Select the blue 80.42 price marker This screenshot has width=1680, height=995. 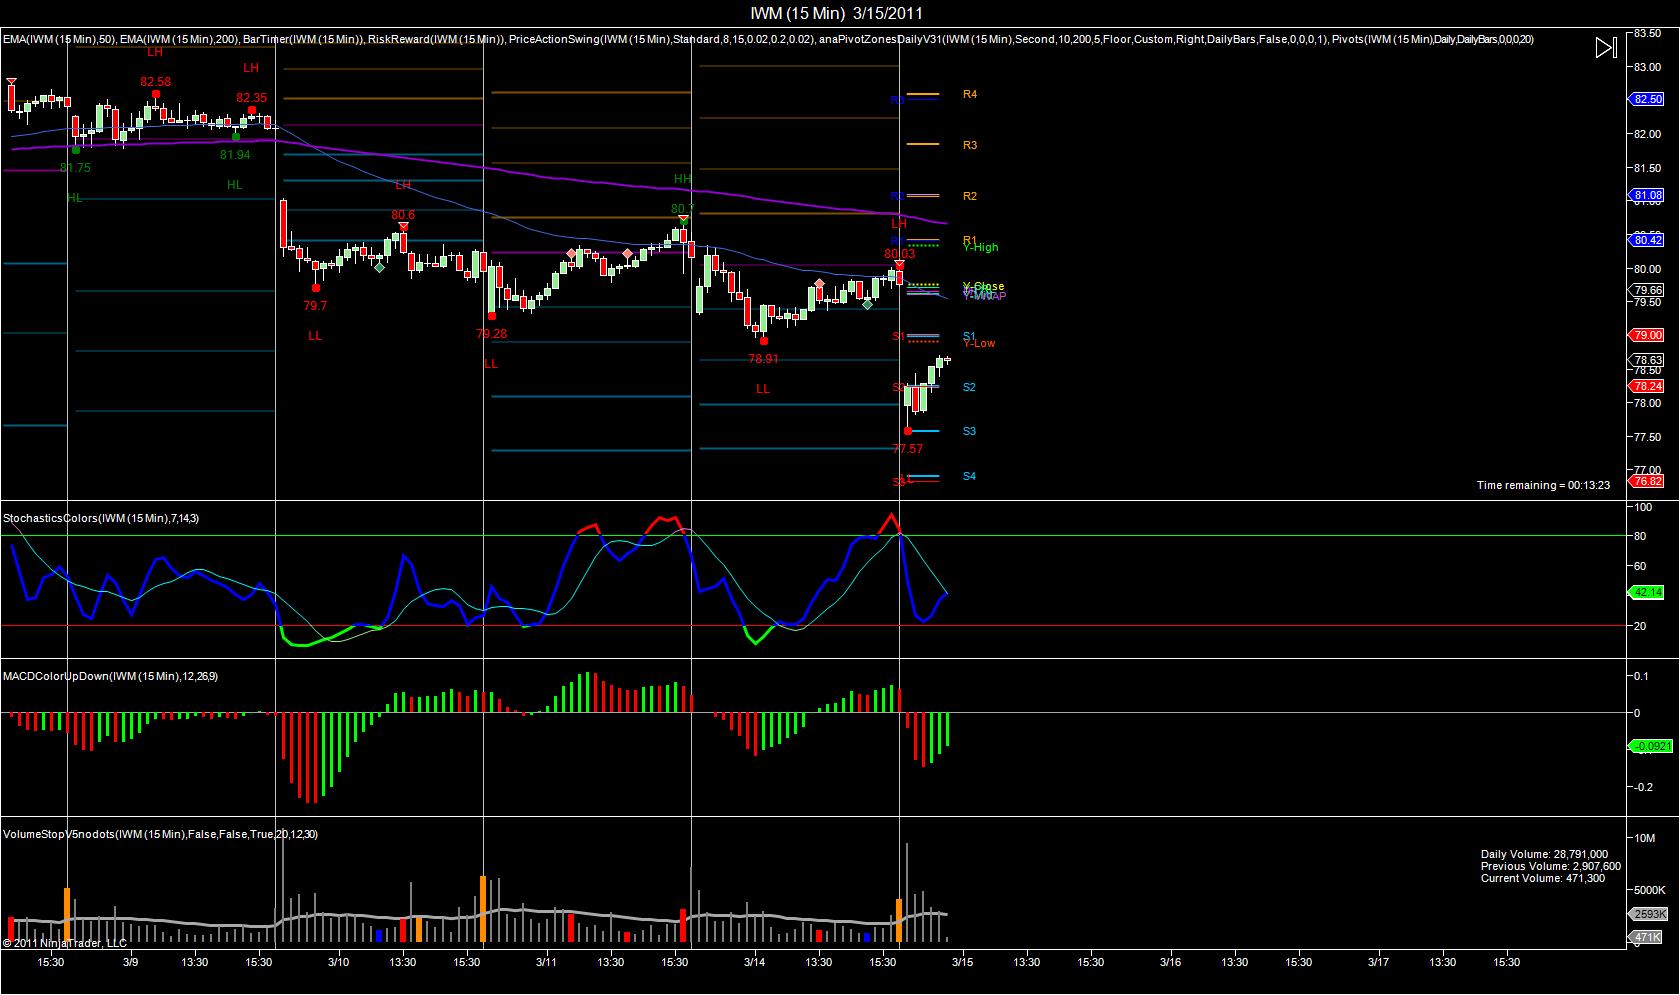1647,240
